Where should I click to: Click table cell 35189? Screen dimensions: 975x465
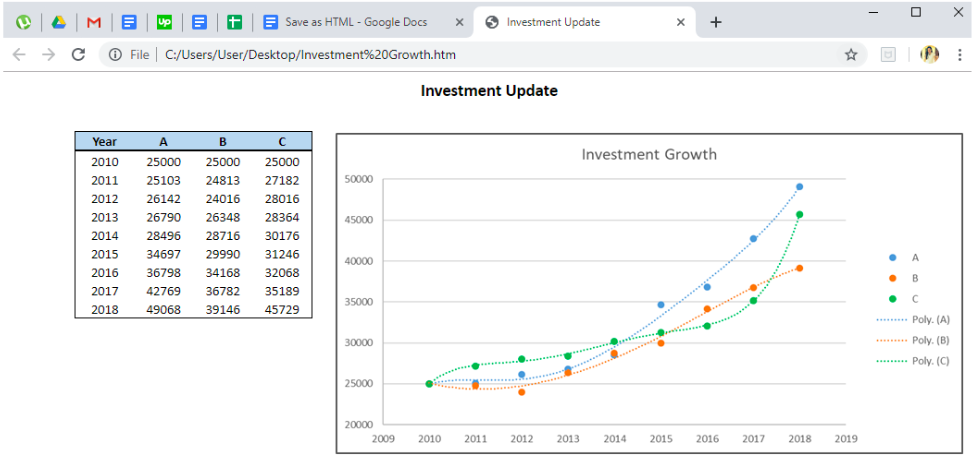[282, 291]
